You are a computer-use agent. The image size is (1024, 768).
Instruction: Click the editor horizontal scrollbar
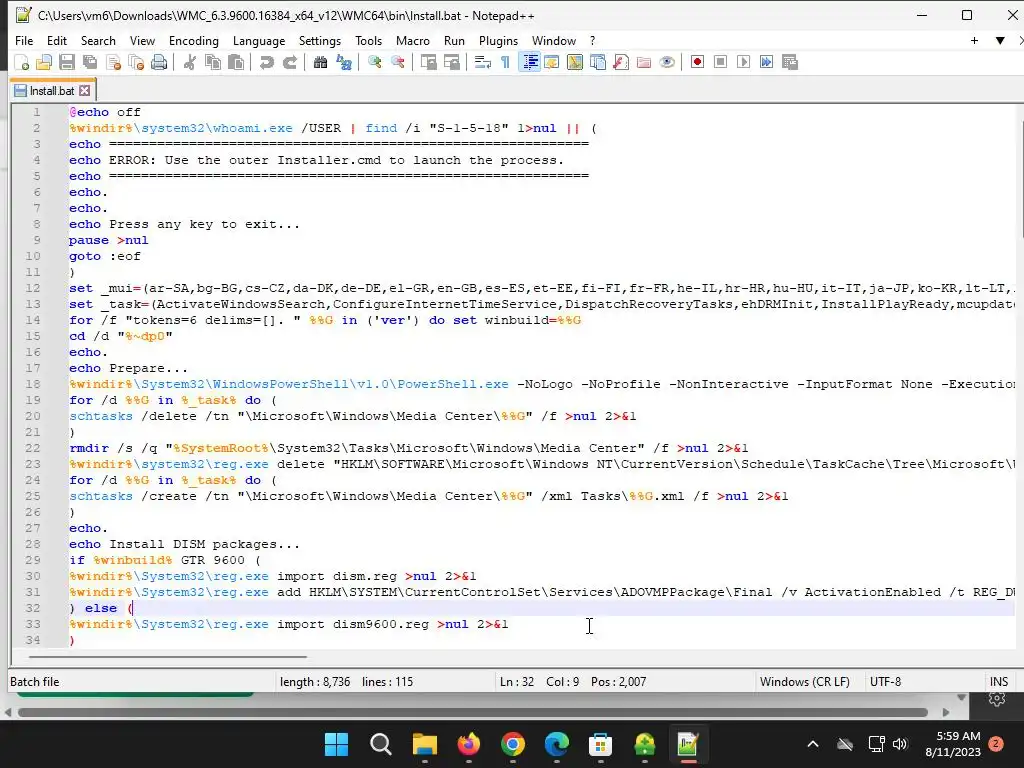tap(168, 656)
